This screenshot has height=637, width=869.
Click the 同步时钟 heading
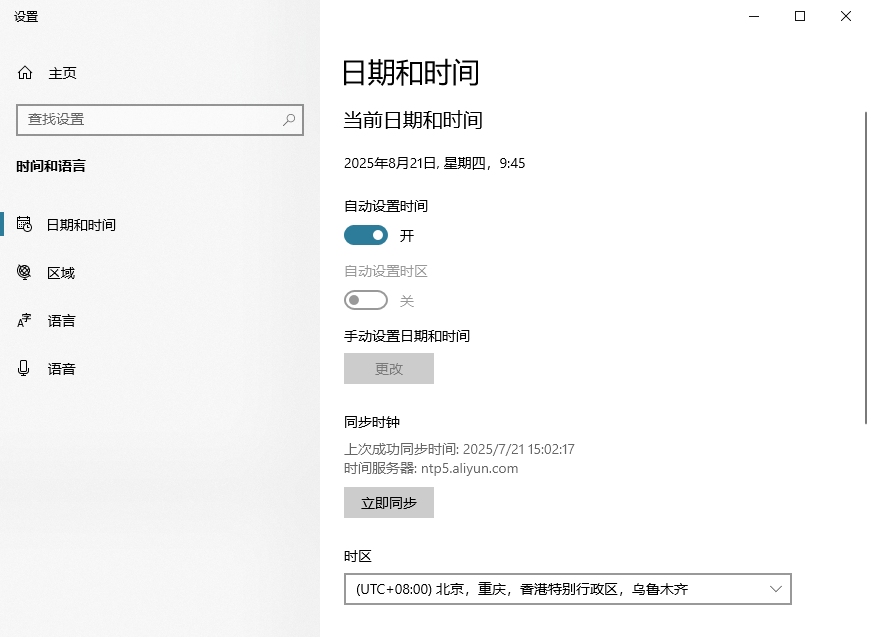click(x=372, y=422)
